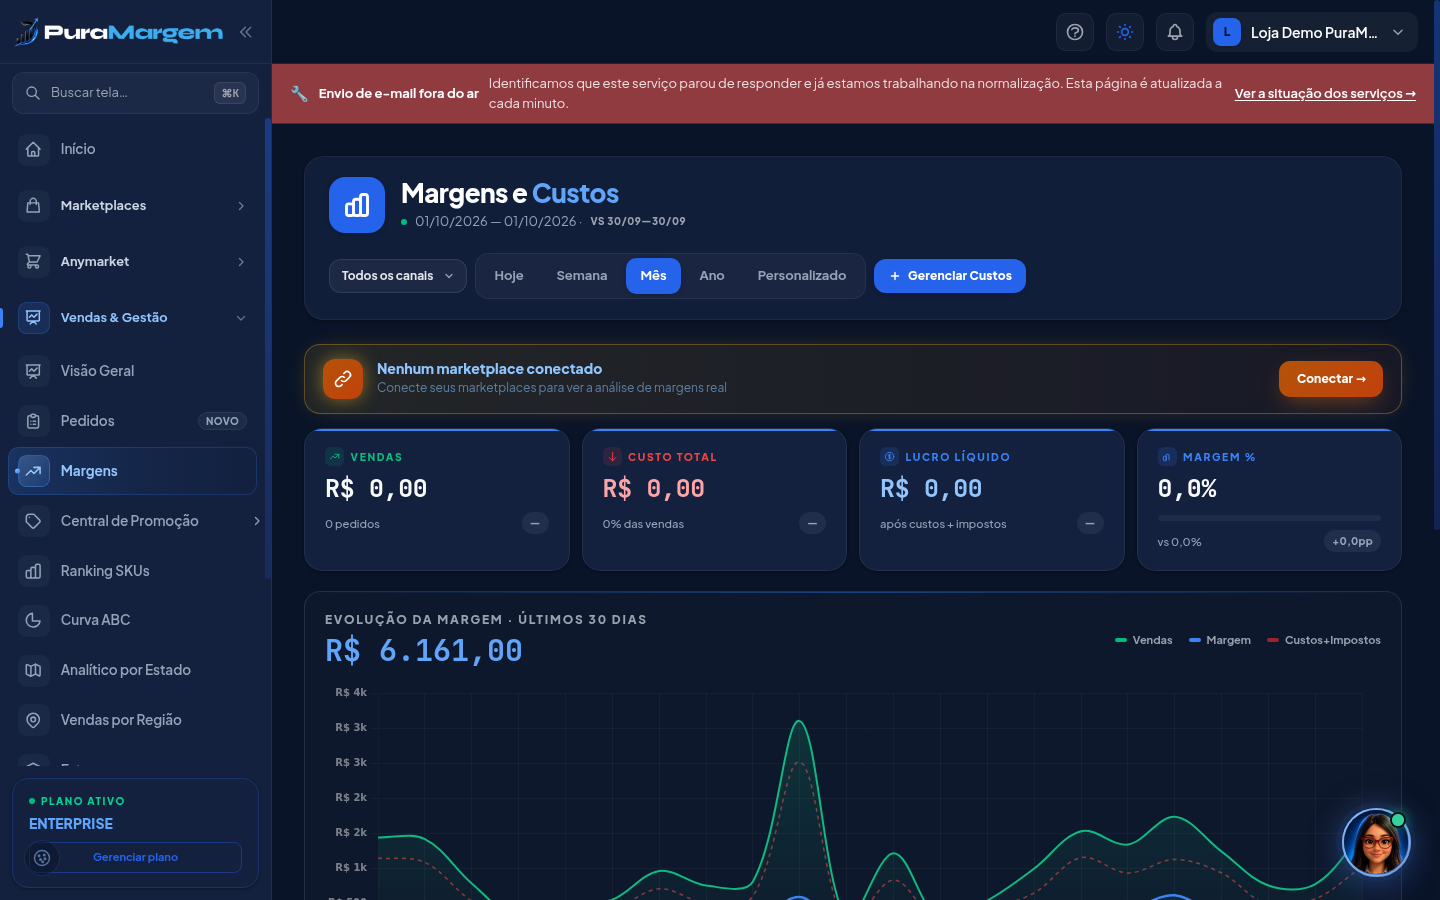Open the Todos os canais dropdown
Viewport: 1440px width, 900px height.
pos(398,276)
